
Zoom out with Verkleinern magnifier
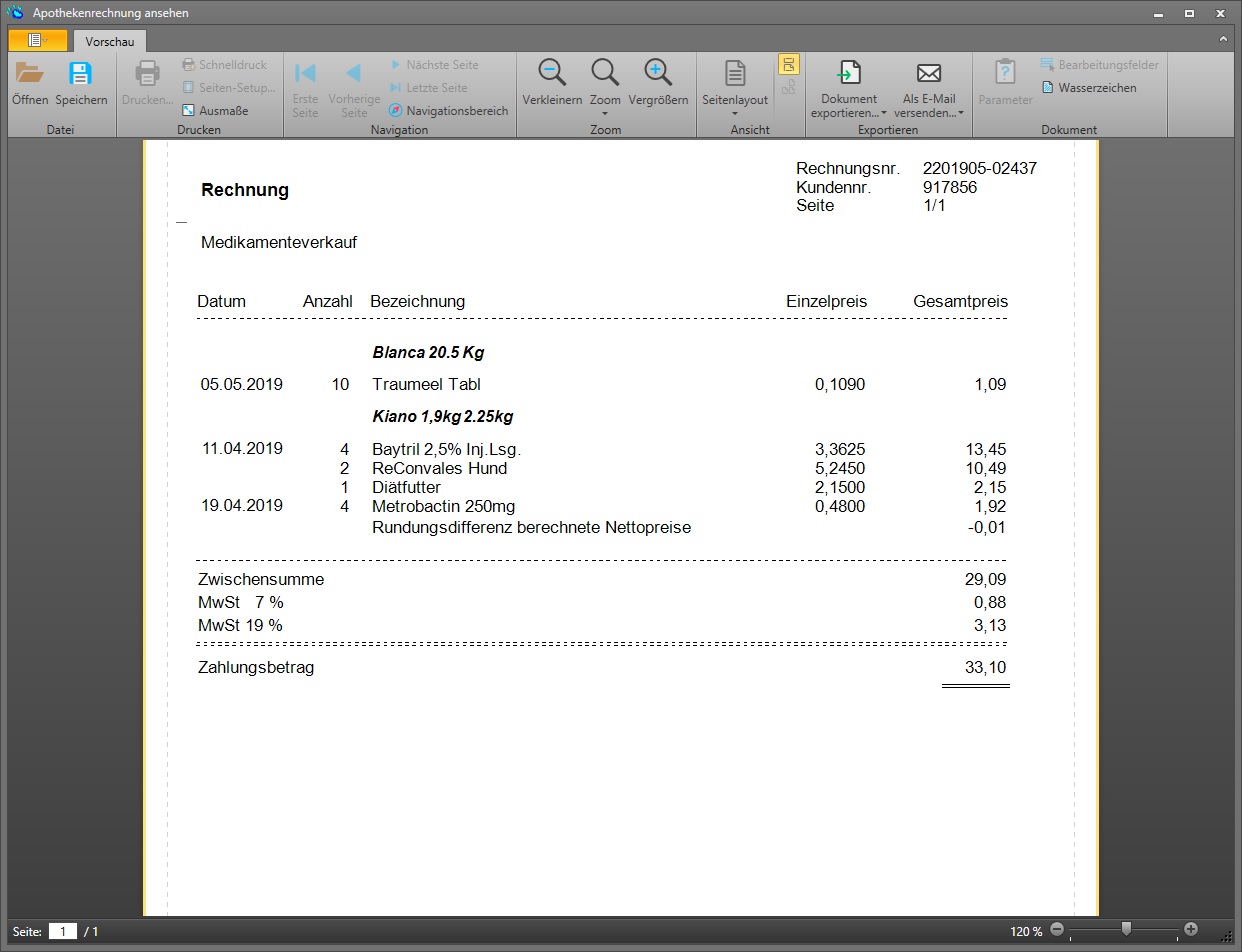552,83
